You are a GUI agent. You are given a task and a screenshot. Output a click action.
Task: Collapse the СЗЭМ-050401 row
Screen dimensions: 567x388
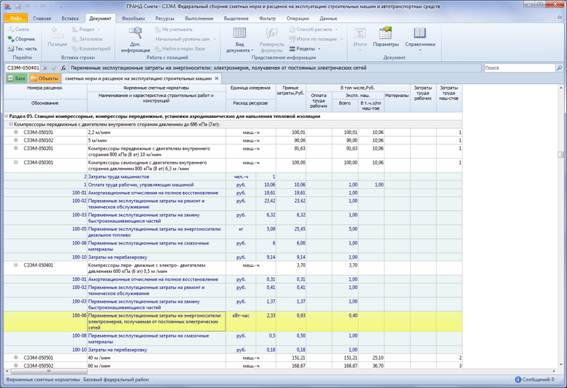pyautogui.click(x=16, y=265)
